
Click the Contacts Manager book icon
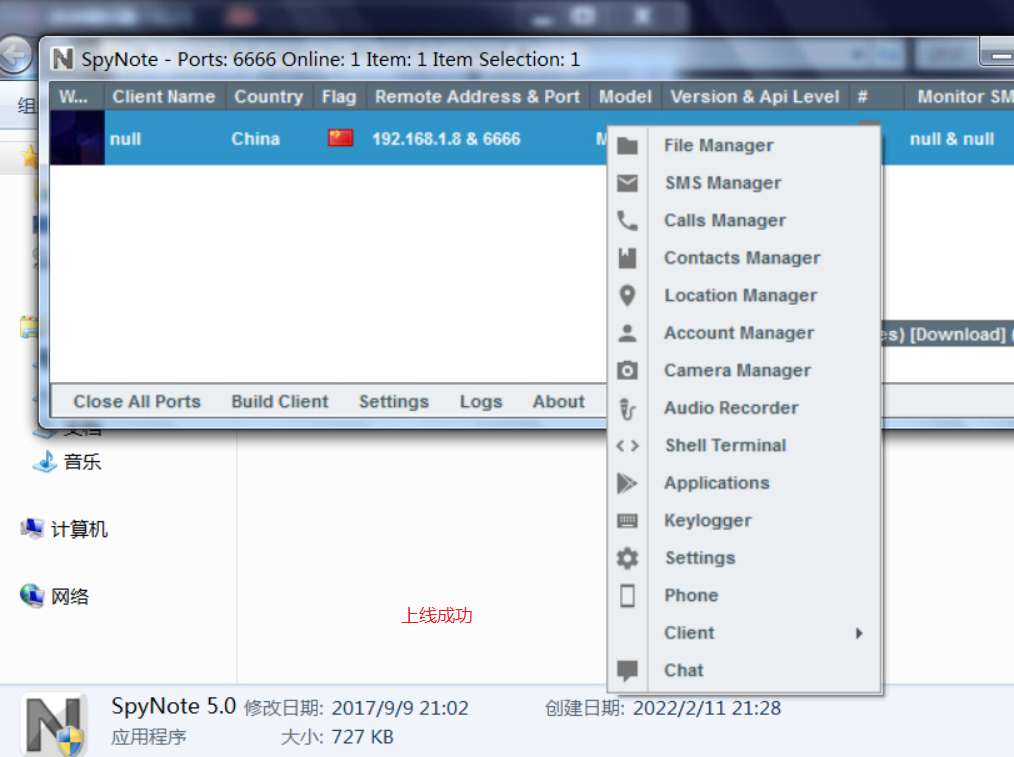click(x=627, y=259)
